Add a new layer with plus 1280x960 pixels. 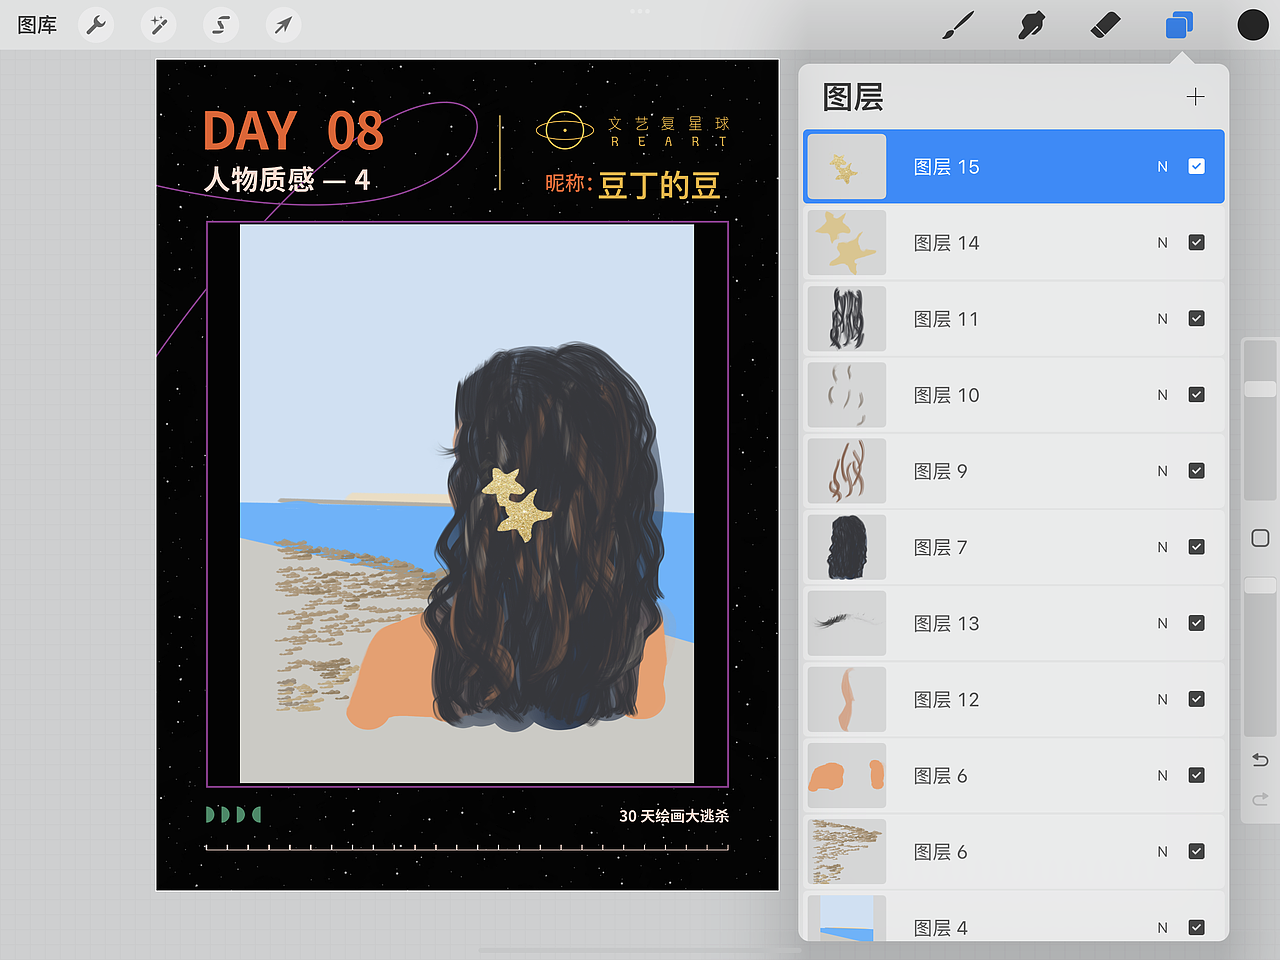point(1195,97)
